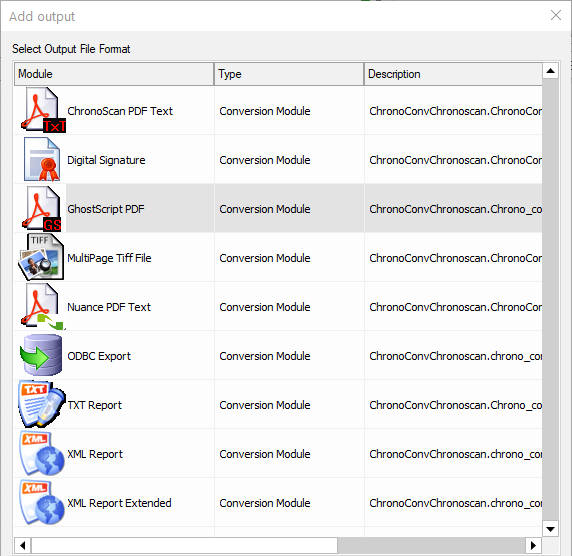Select the TXT Report icon

pos(42,404)
